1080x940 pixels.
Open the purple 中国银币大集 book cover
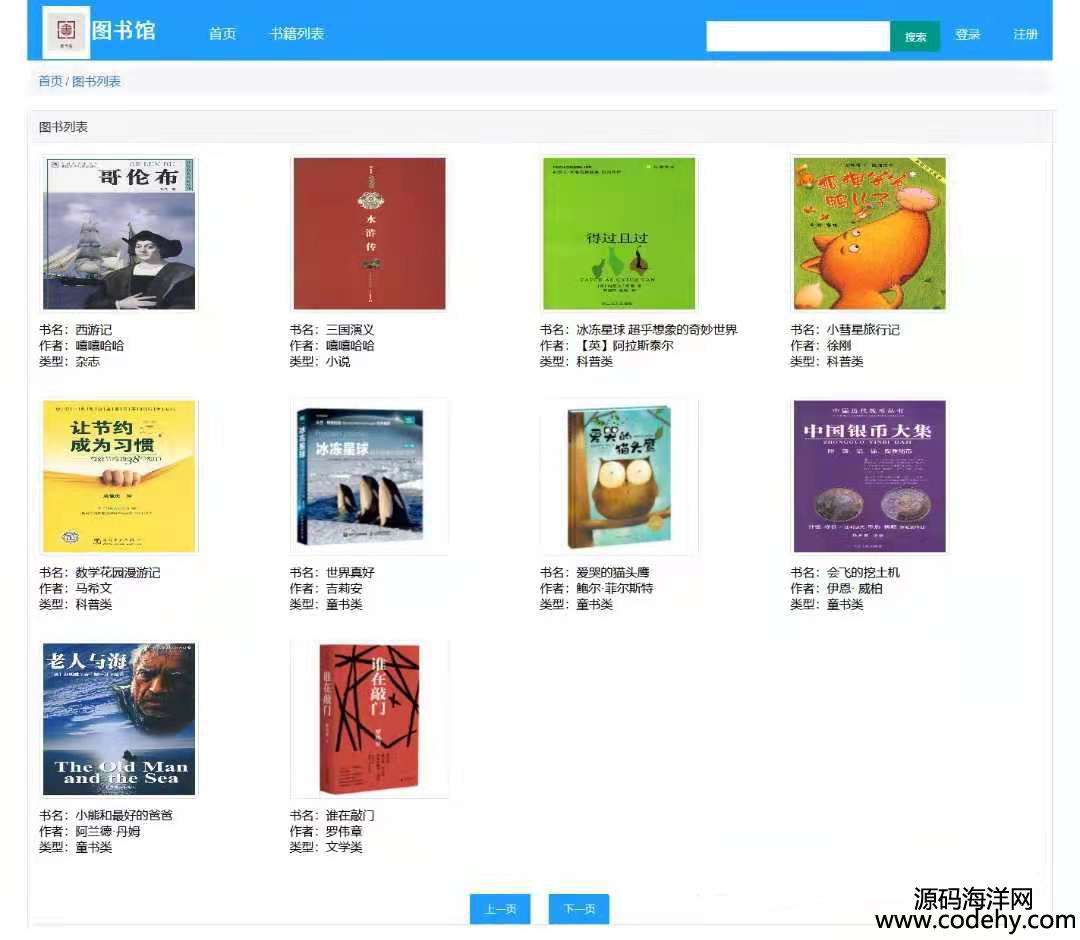coord(869,477)
